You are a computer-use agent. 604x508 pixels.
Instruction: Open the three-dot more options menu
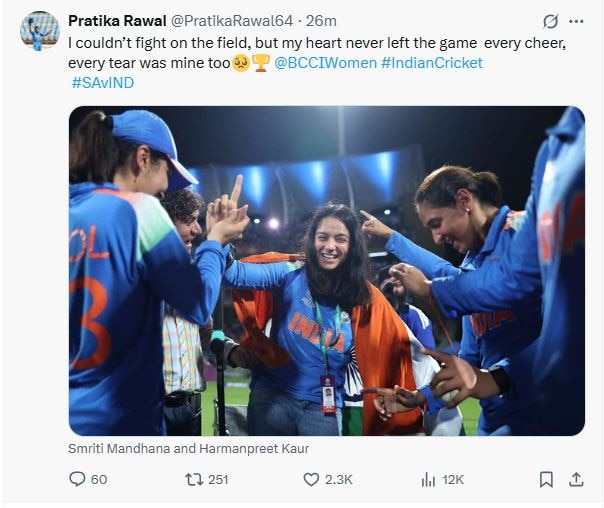576,22
